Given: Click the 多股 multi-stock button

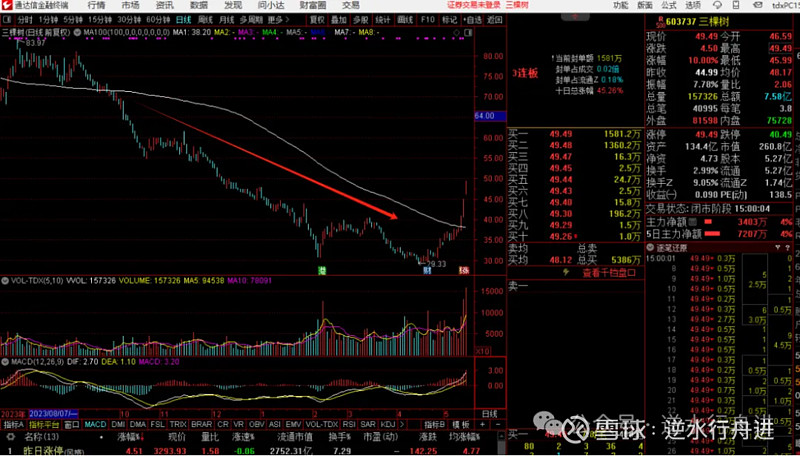Looking at the screenshot, I should point(360,20).
